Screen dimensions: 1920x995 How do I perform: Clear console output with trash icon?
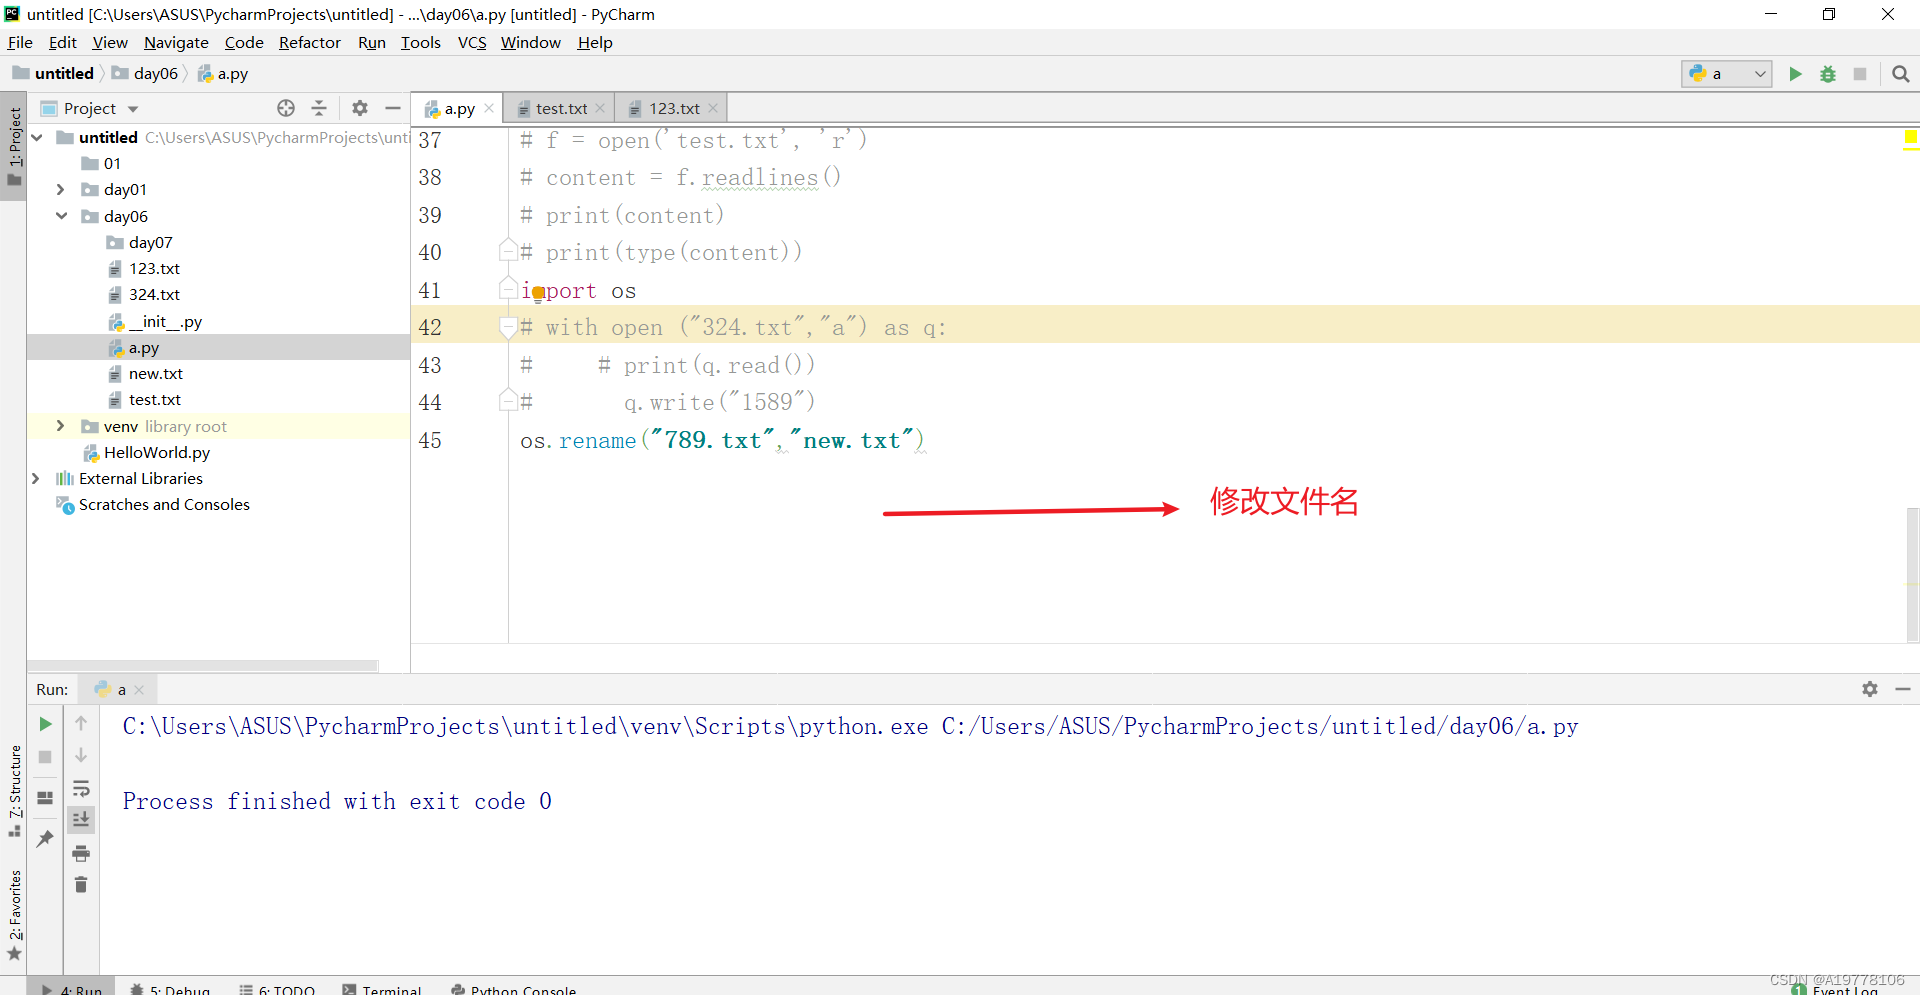click(x=81, y=885)
